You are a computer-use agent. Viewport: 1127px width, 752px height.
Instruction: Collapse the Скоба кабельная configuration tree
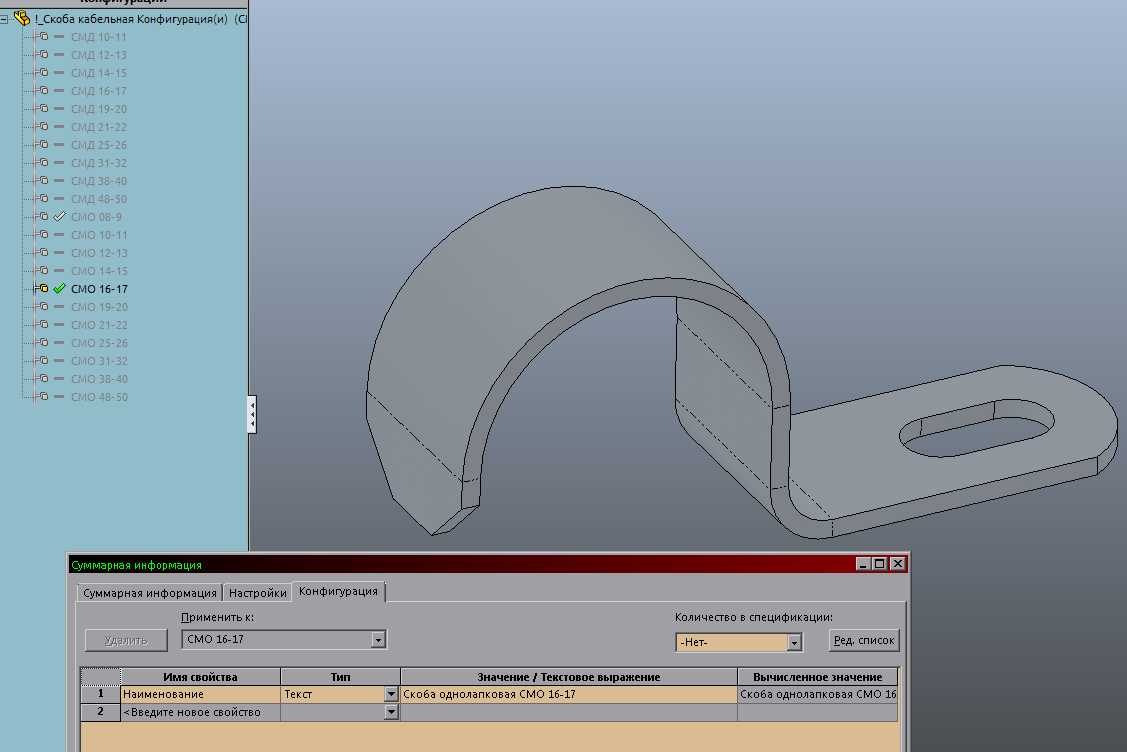[x=4, y=19]
